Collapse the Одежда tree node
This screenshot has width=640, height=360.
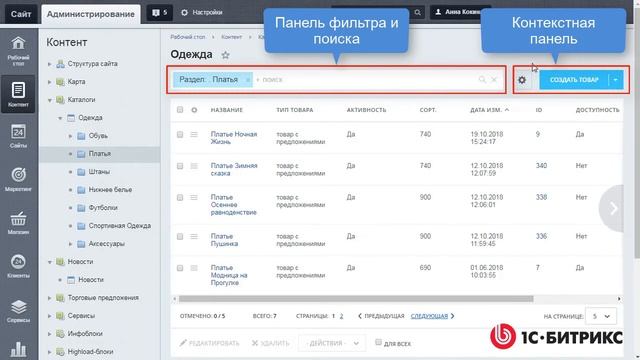pos(60,118)
